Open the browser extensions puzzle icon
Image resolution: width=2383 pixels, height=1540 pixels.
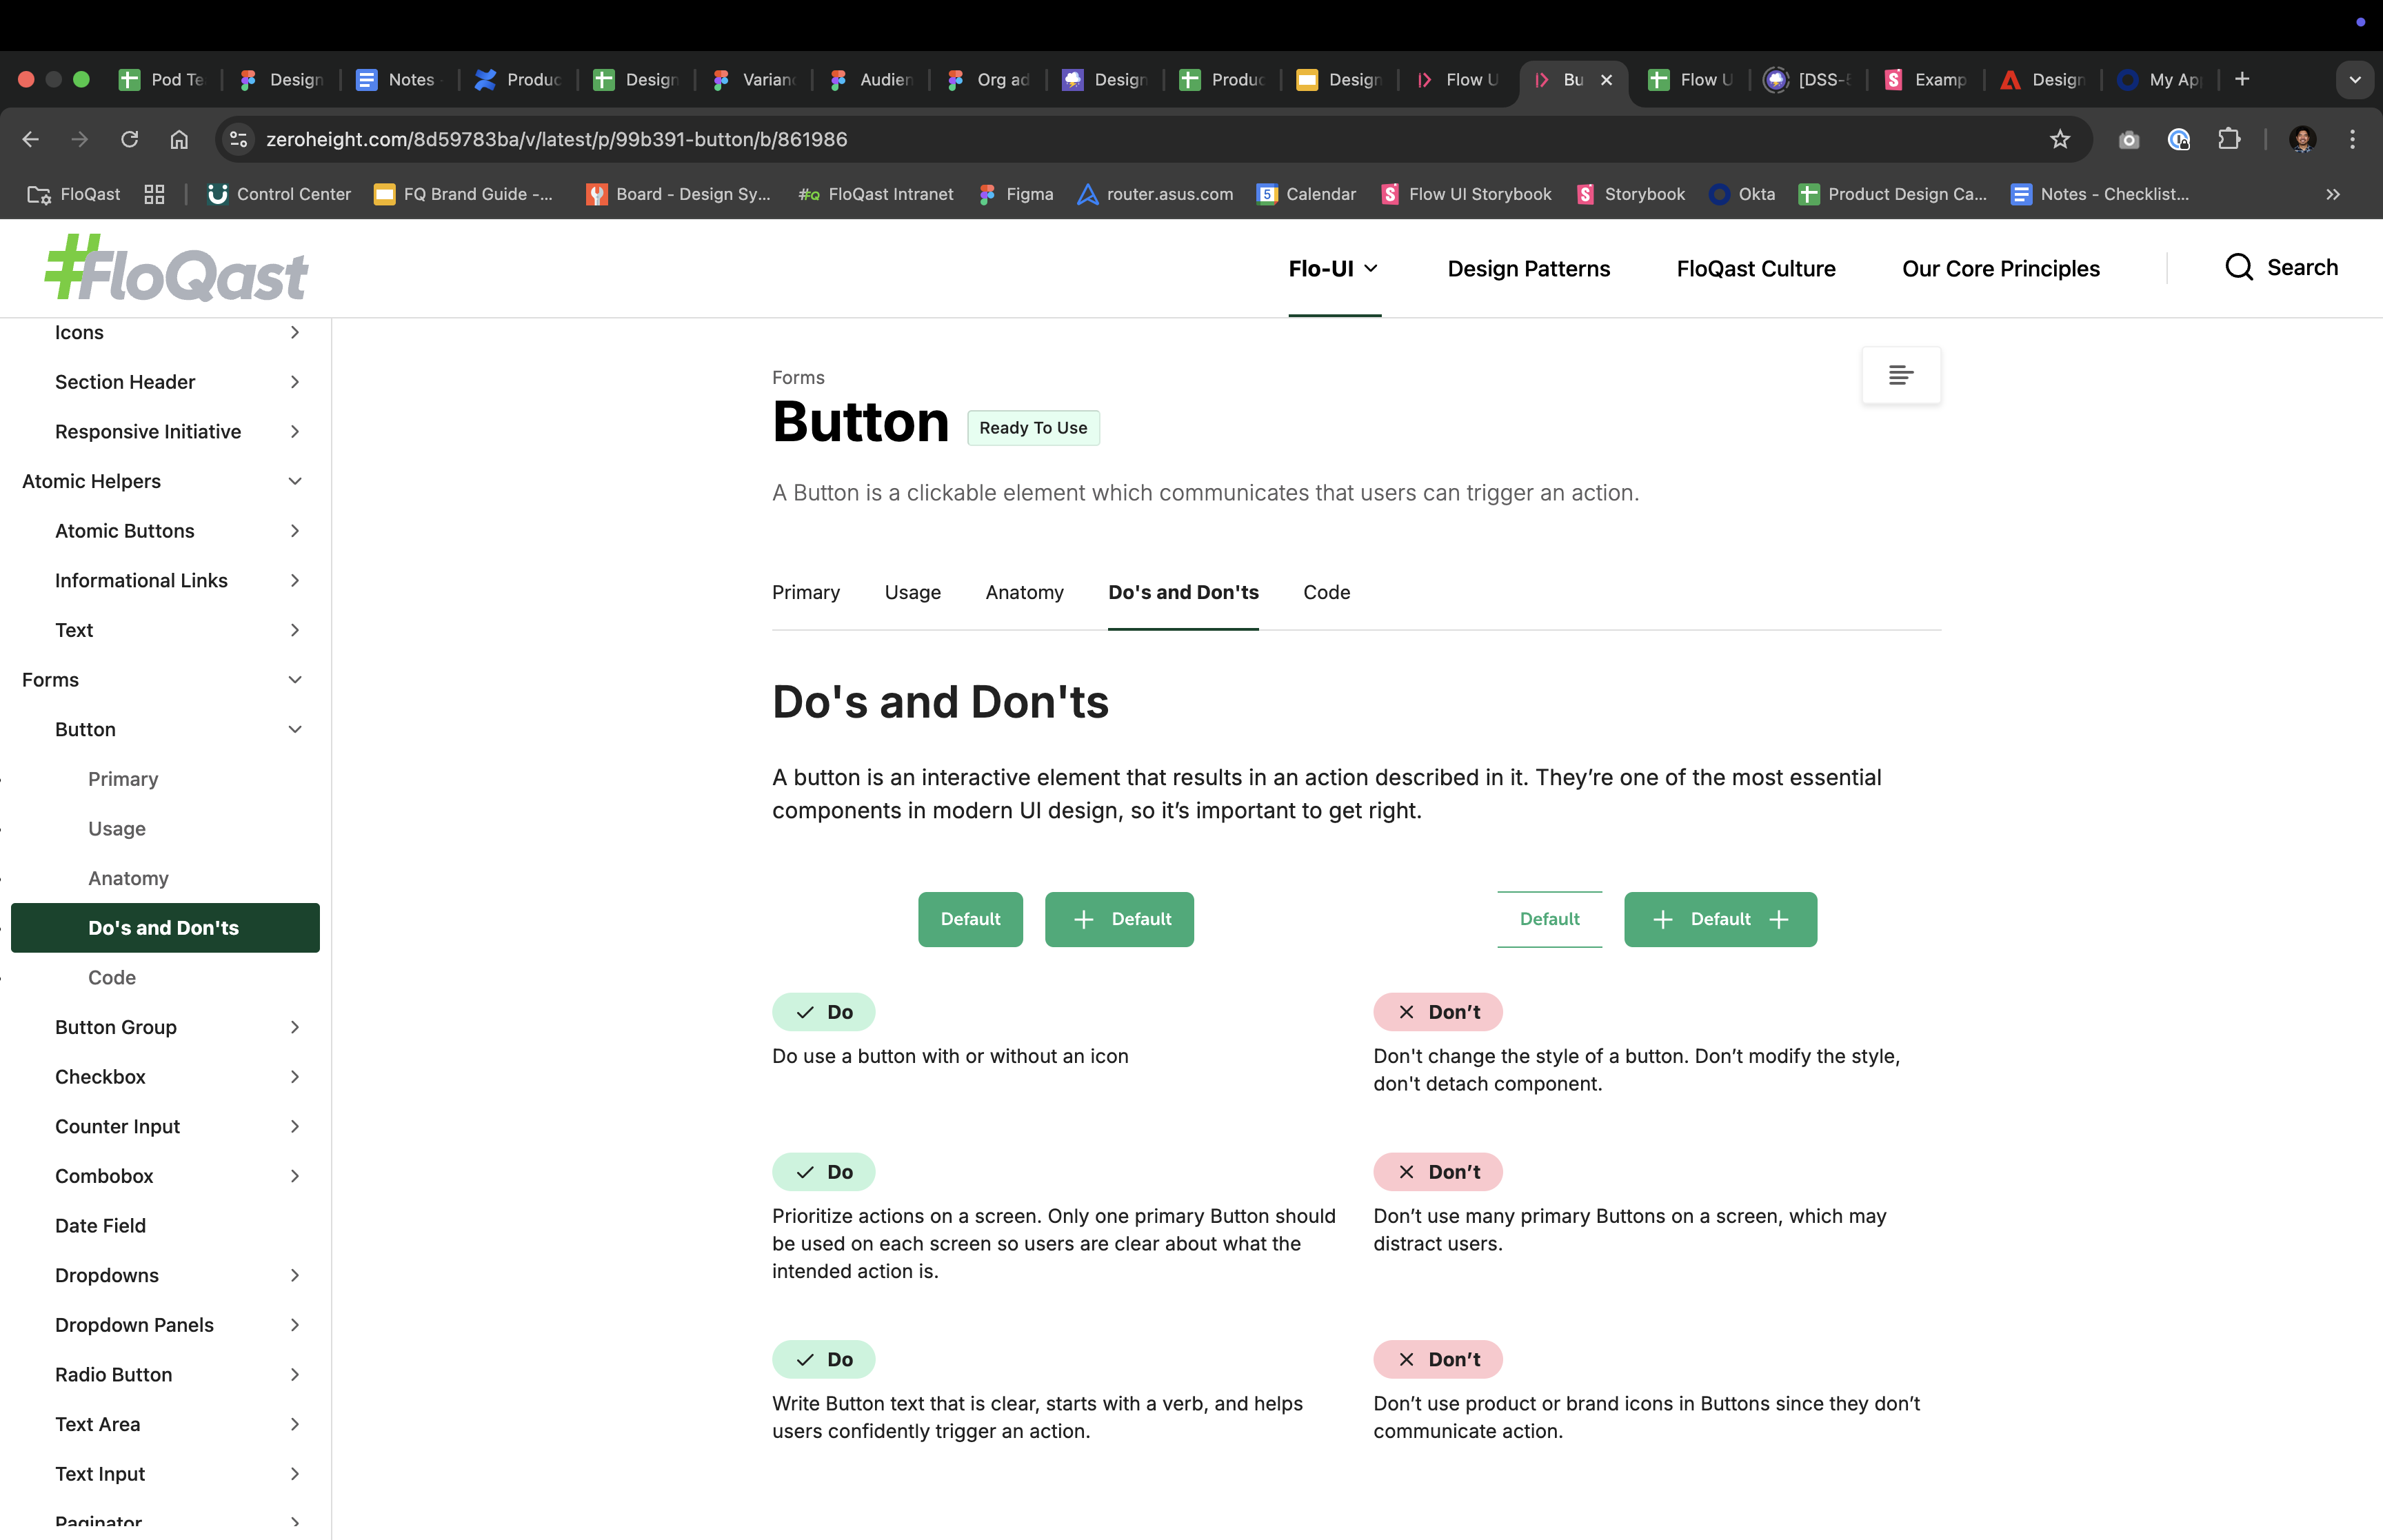[x=2230, y=139]
